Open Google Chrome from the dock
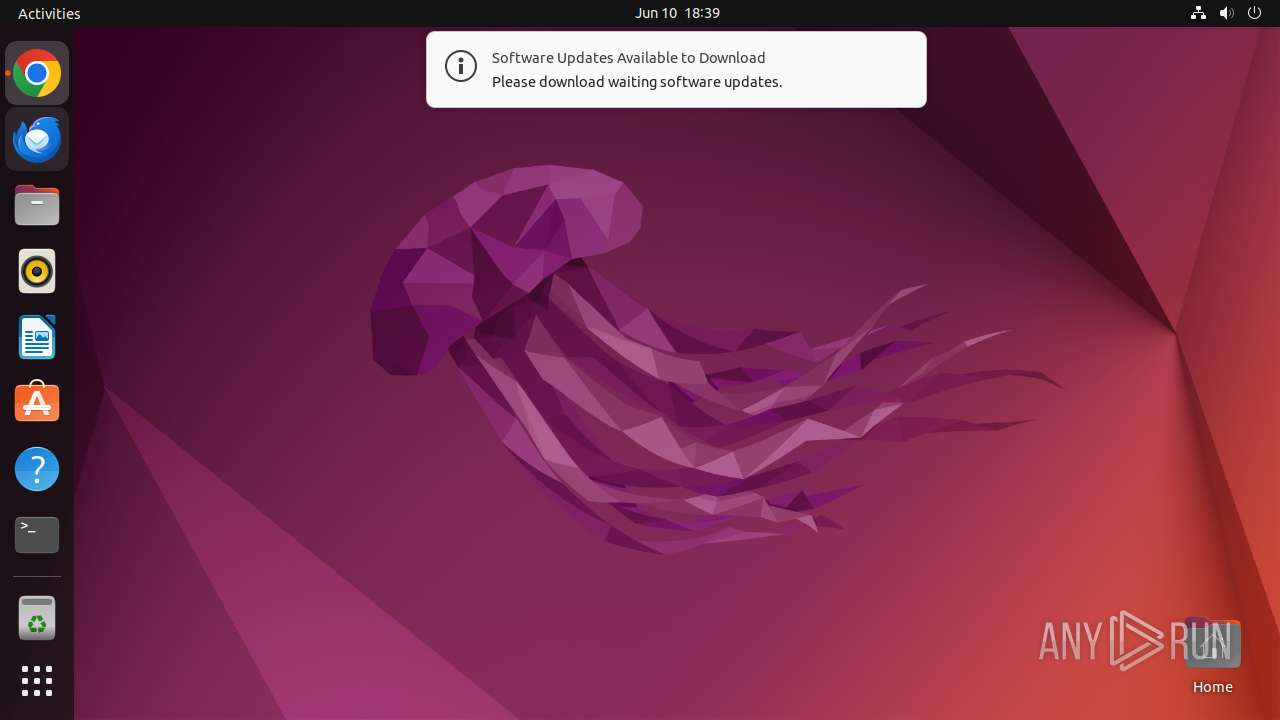The height and width of the screenshot is (720, 1280). coord(37,73)
